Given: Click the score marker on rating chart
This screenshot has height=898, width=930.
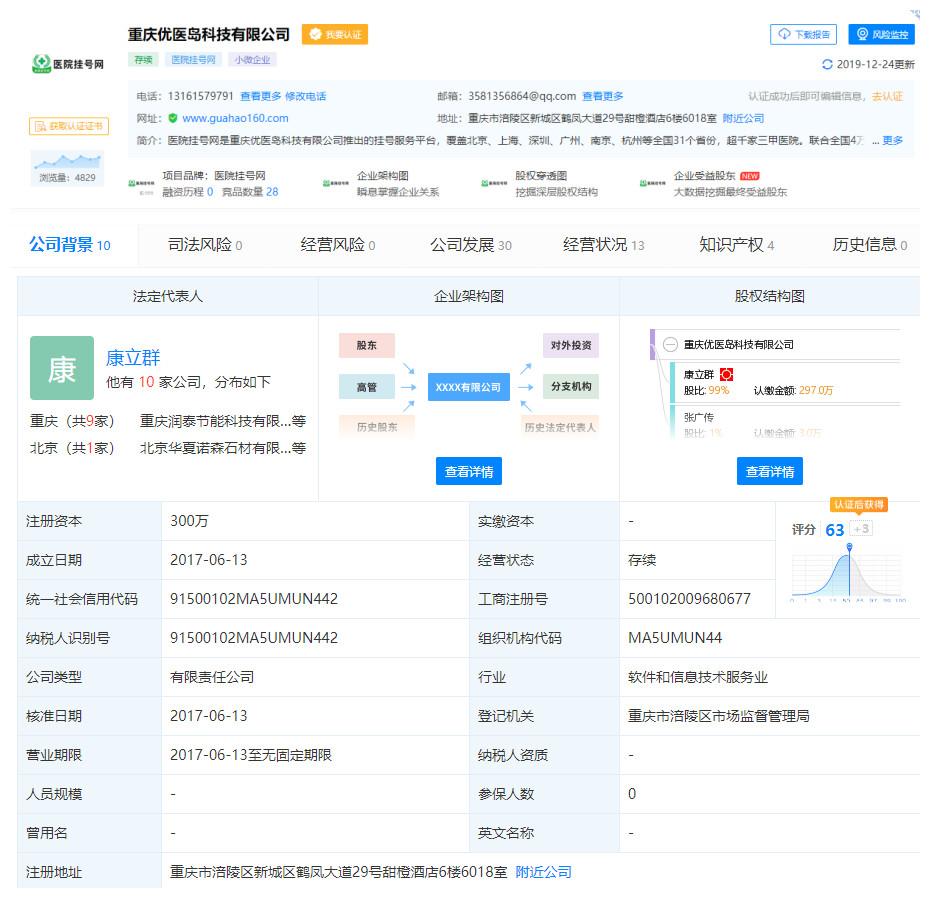Looking at the screenshot, I should (849, 546).
